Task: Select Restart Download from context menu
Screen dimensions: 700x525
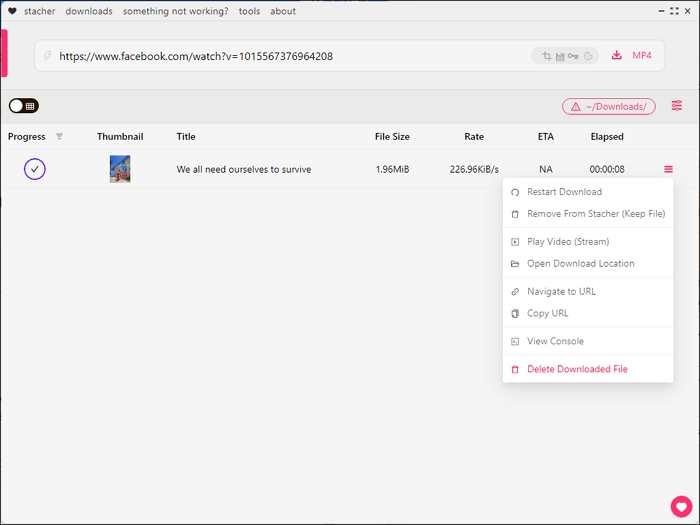Action: tap(564, 192)
